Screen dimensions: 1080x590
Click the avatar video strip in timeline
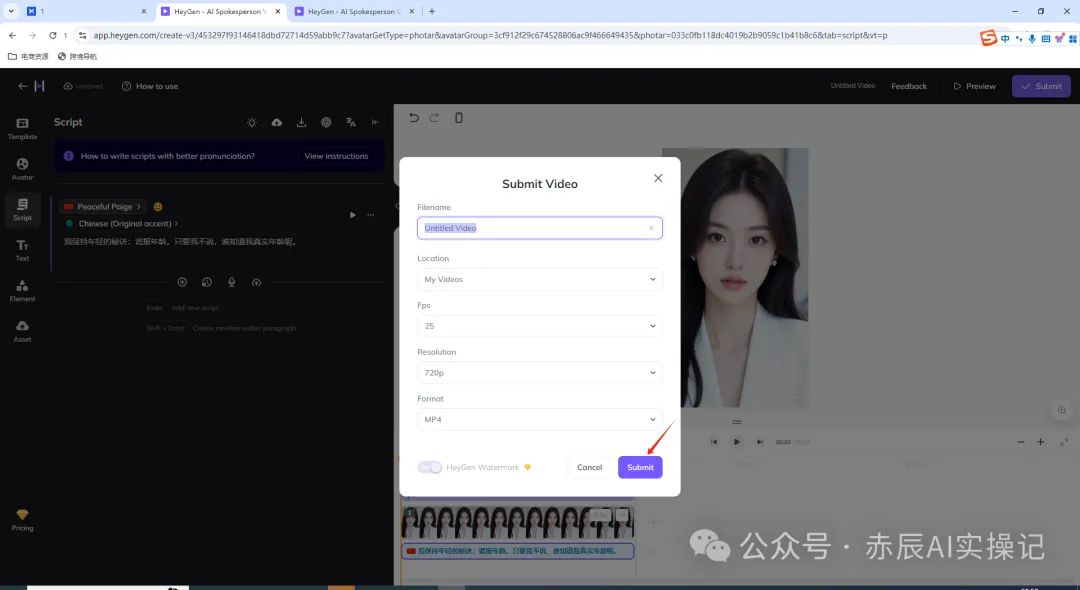tap(517, 523)
